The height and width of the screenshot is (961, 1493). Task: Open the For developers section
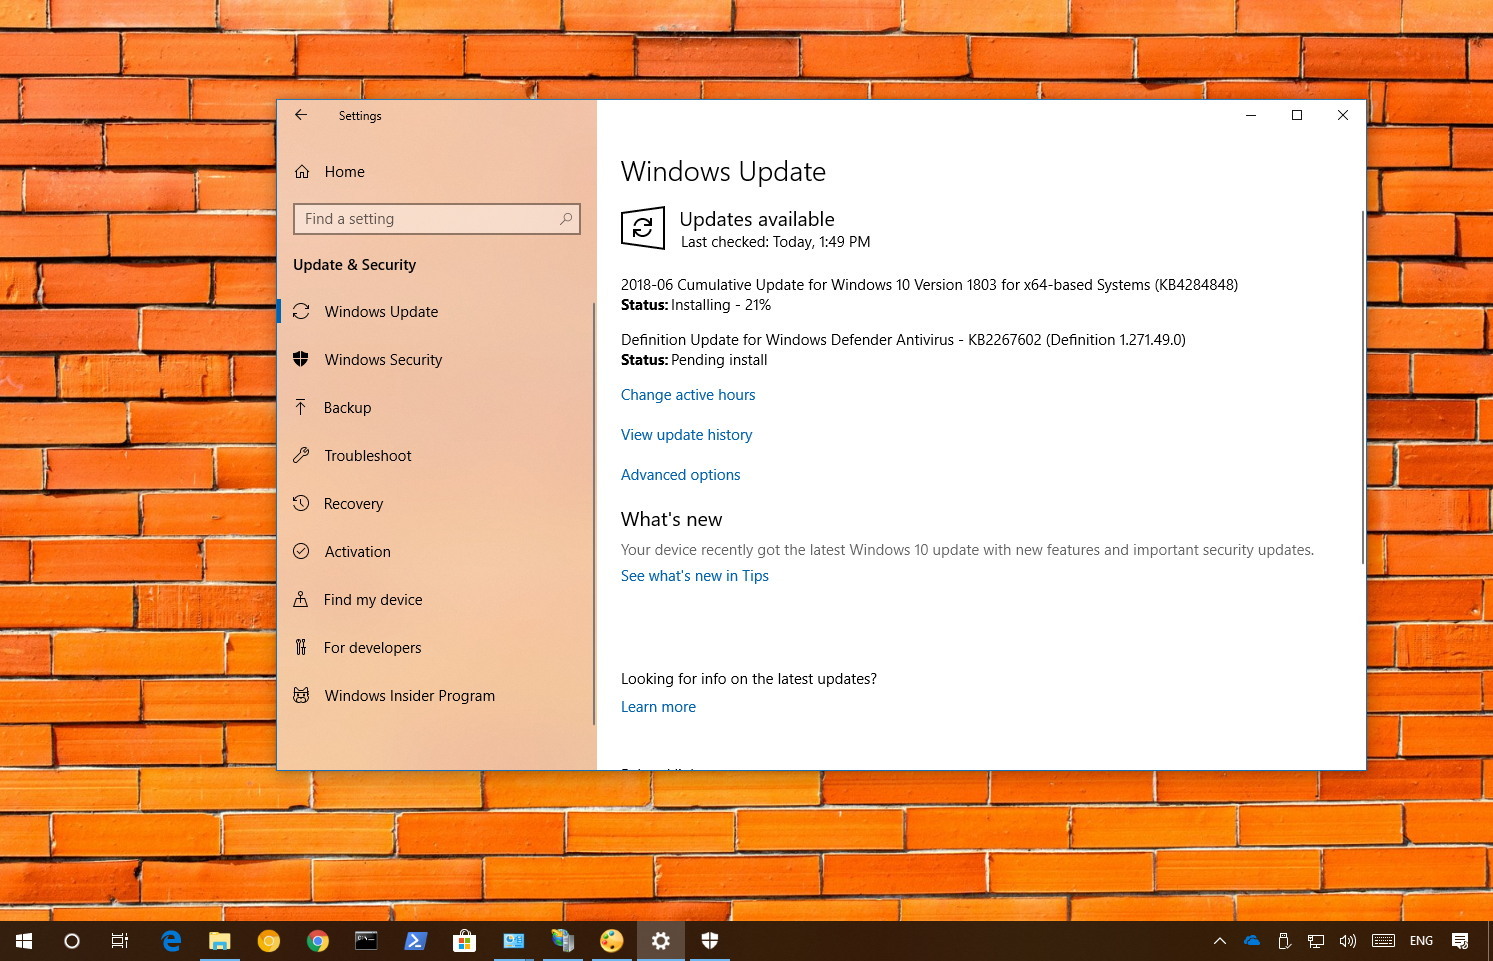372,647
